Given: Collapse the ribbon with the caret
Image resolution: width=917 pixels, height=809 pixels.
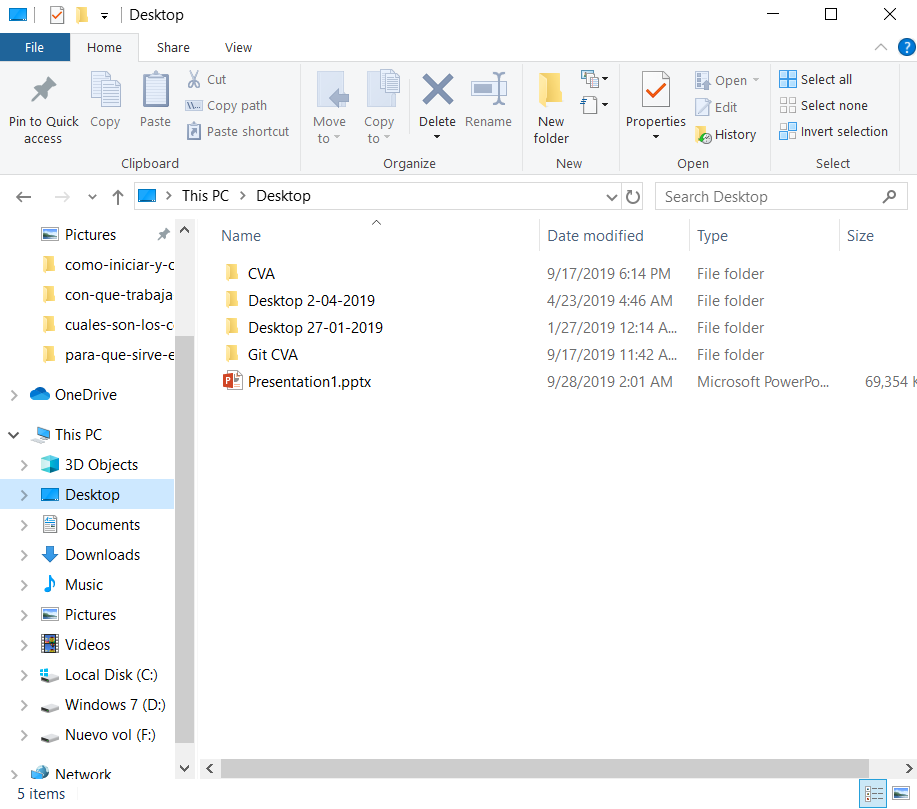Looking at the screenshot, I should (x=881, y=47).
